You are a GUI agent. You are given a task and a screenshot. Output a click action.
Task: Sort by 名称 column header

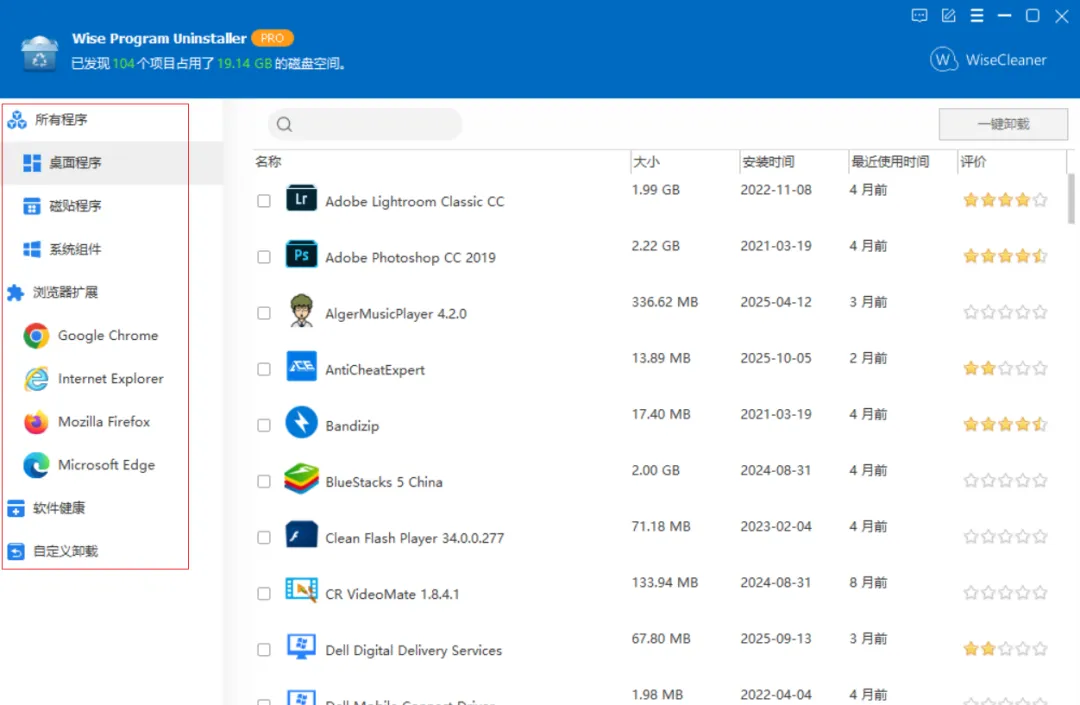click(268, 162)
